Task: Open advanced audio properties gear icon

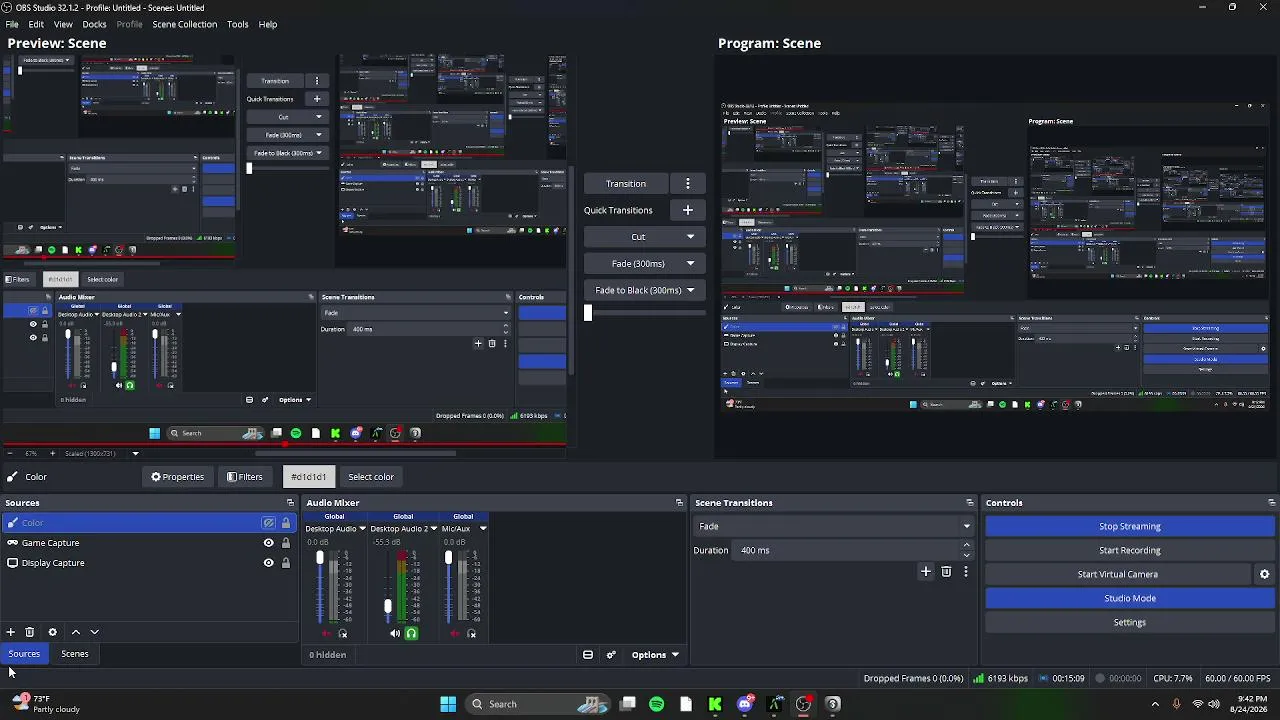Action: click(611, 655)
